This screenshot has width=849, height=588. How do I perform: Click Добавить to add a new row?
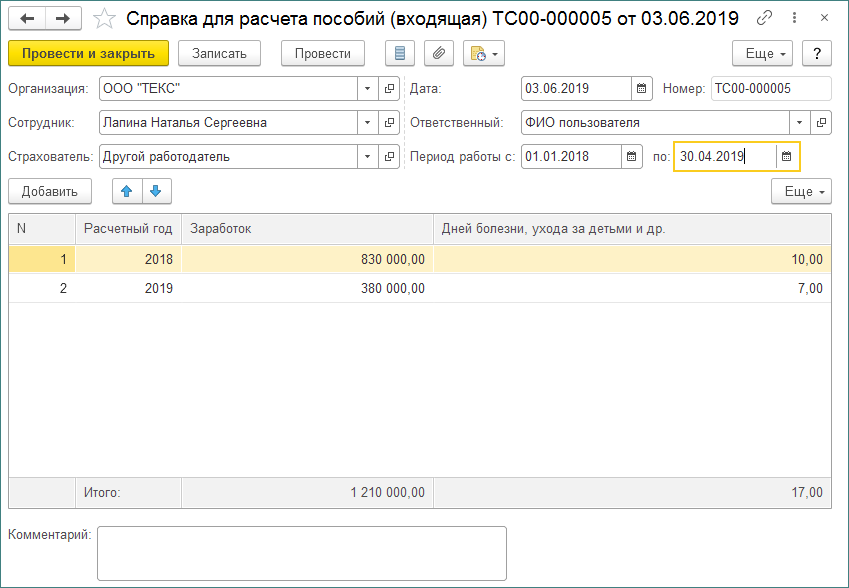point(48,192)
